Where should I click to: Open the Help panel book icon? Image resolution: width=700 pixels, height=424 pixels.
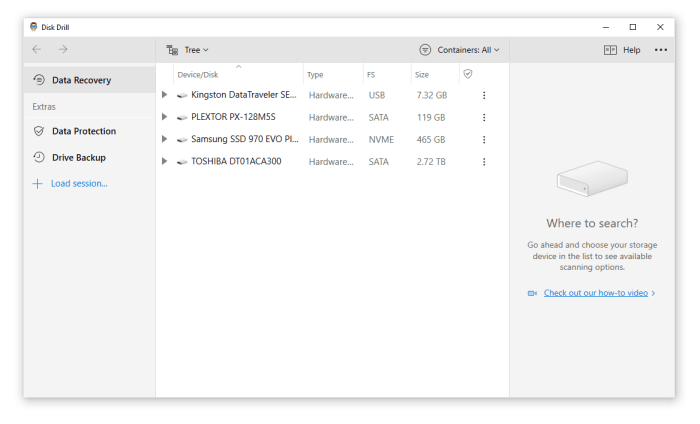pyautogui.click(x=610, y=50)
